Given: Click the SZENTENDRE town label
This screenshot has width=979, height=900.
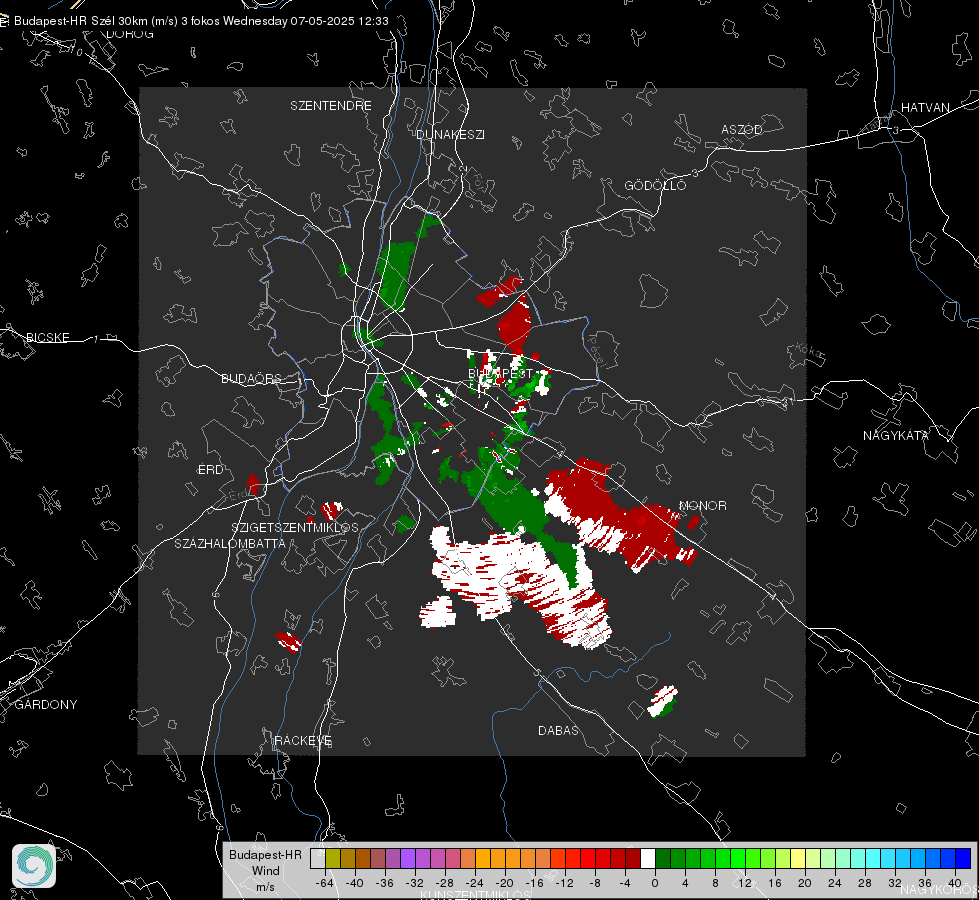Looking at the screenshot, I should click(x=330, y=106).
